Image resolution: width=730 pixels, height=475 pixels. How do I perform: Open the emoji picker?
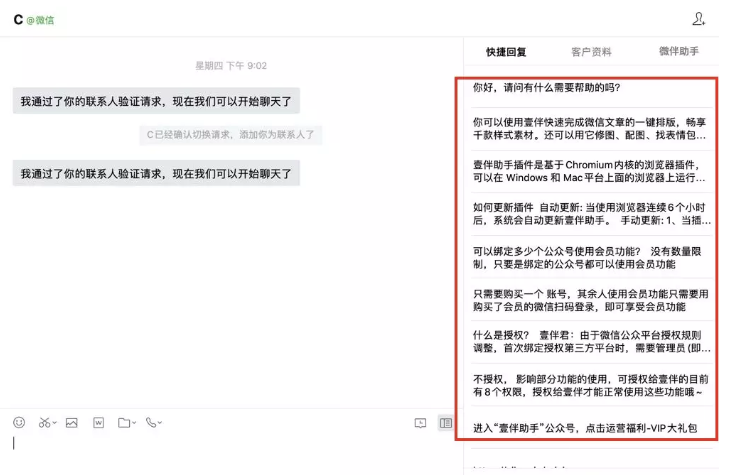click(x=19, y=422)
